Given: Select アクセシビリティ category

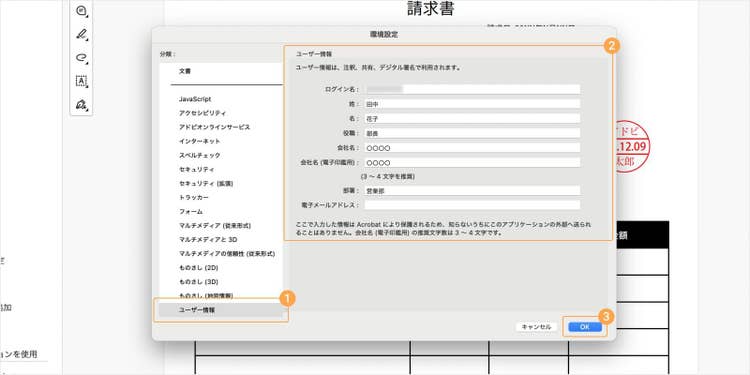Looking at the screenshot, I should pos(202,113).
